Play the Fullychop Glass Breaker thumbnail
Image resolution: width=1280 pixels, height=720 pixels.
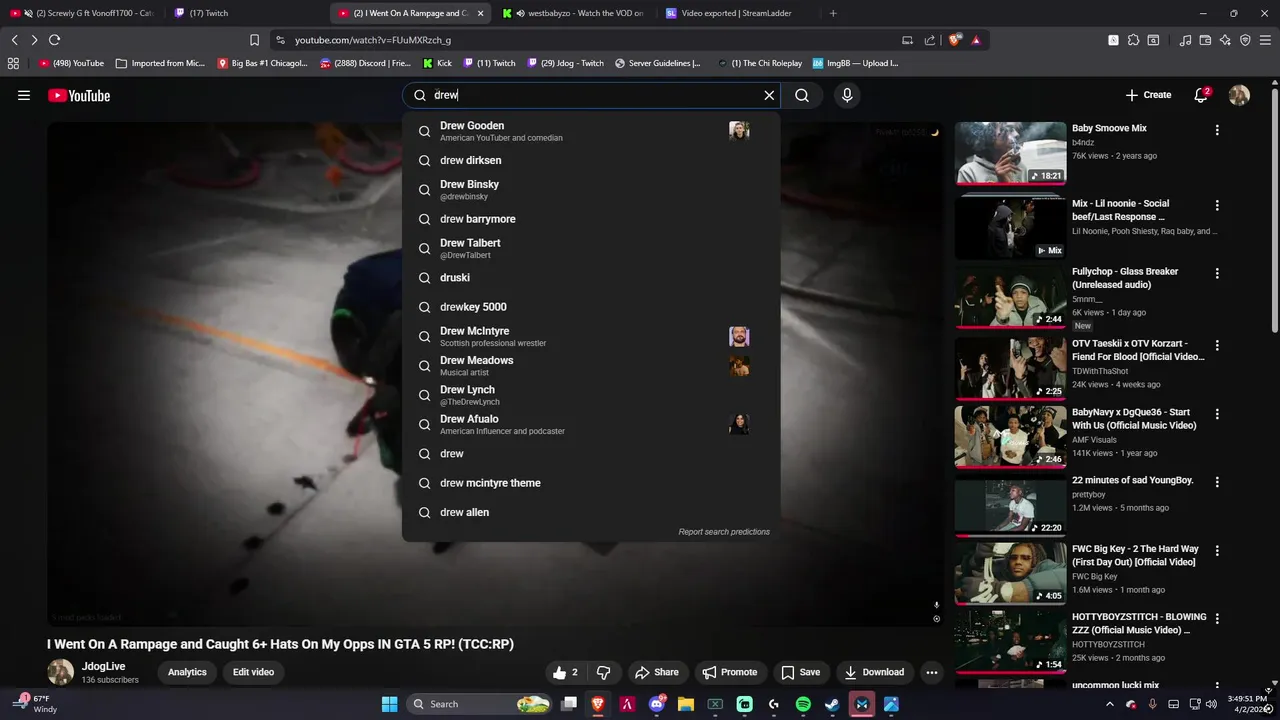click(x=1010, y=296)
